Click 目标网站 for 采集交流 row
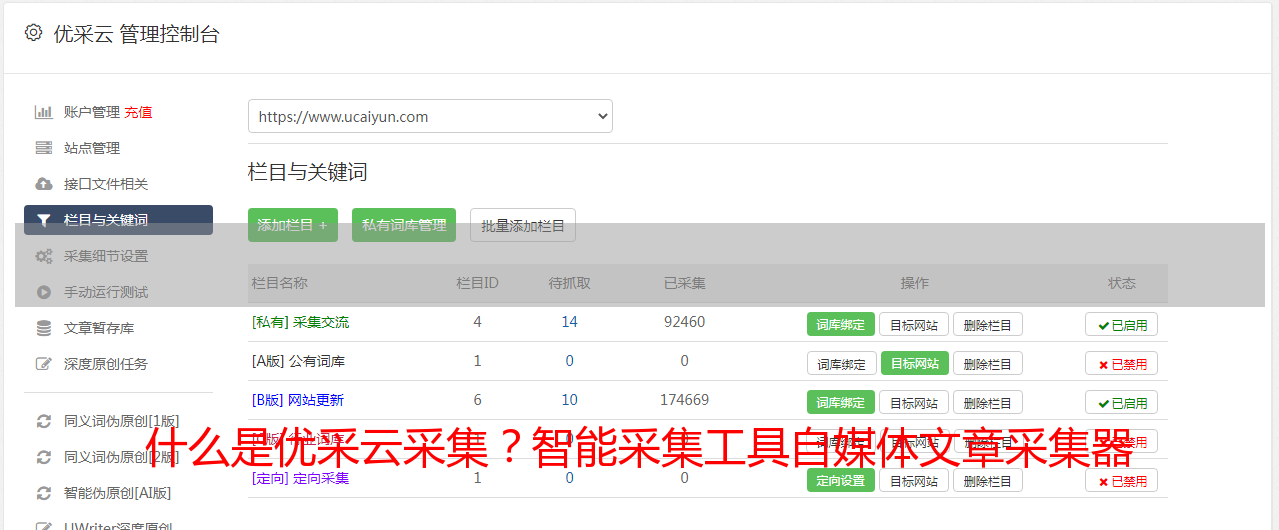1279x530 pixels. coord(914,324)
